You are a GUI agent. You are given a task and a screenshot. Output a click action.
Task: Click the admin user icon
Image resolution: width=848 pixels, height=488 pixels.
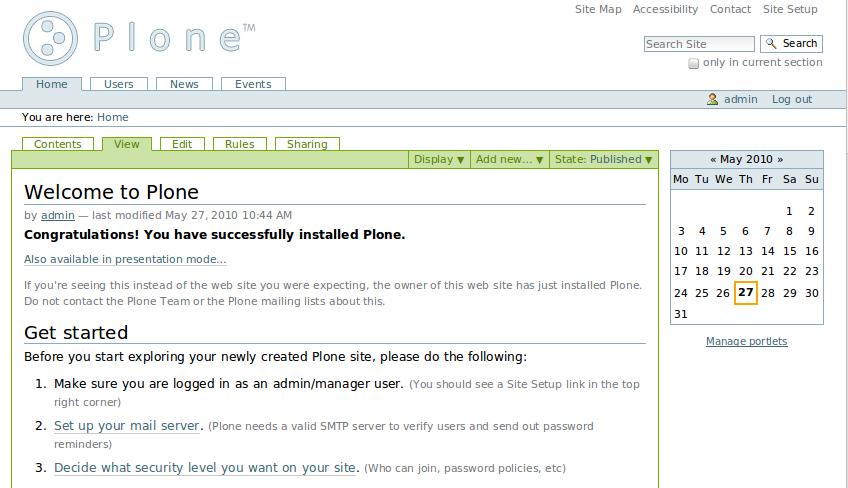point(712,99)
